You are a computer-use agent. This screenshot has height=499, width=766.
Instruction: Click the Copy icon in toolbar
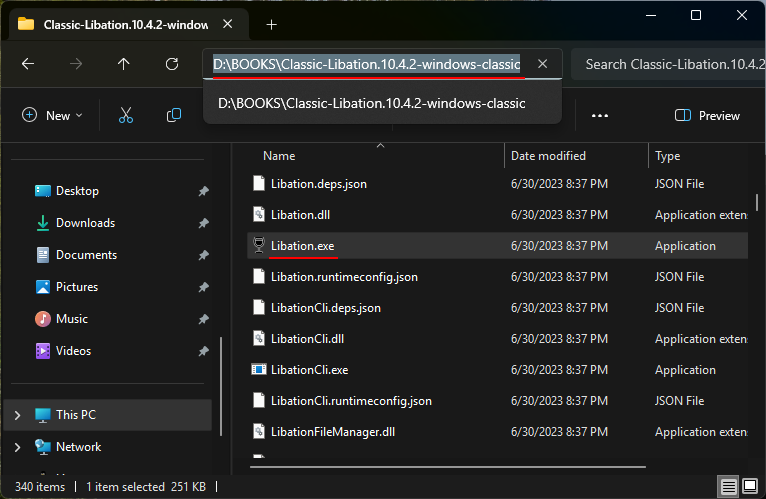coord(174,115)
